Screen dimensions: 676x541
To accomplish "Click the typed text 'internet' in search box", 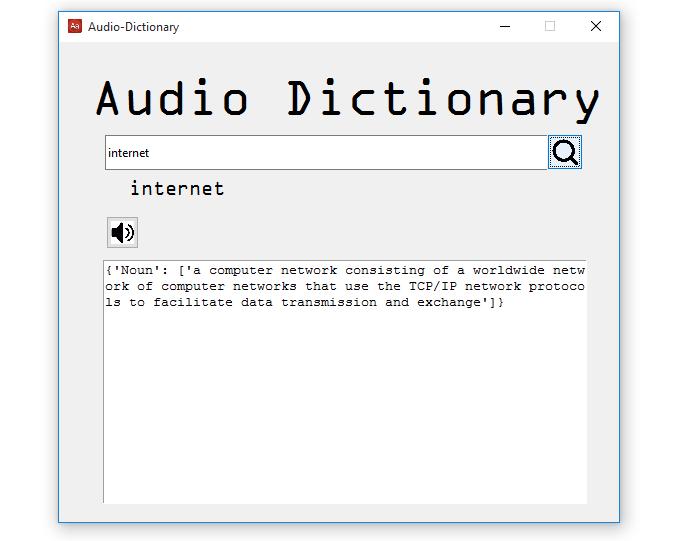I will [128, 153].
